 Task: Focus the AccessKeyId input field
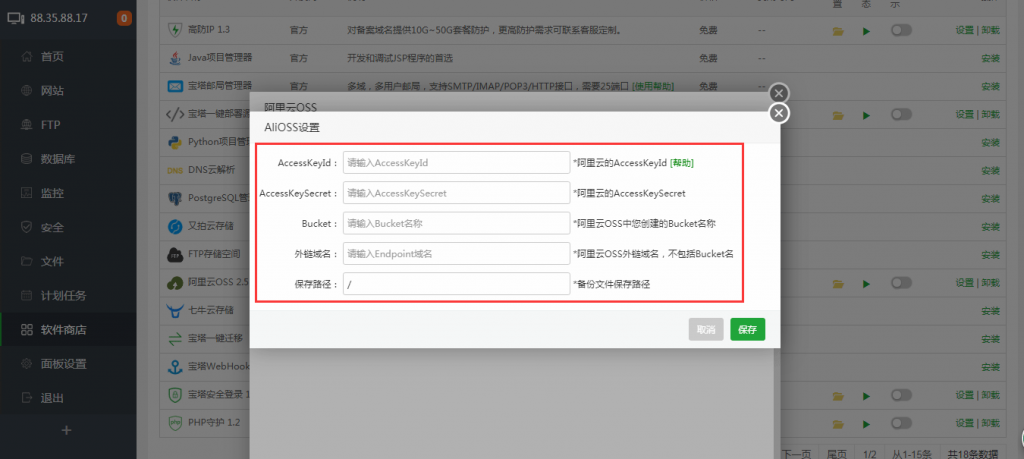click(x=456, y=163)
